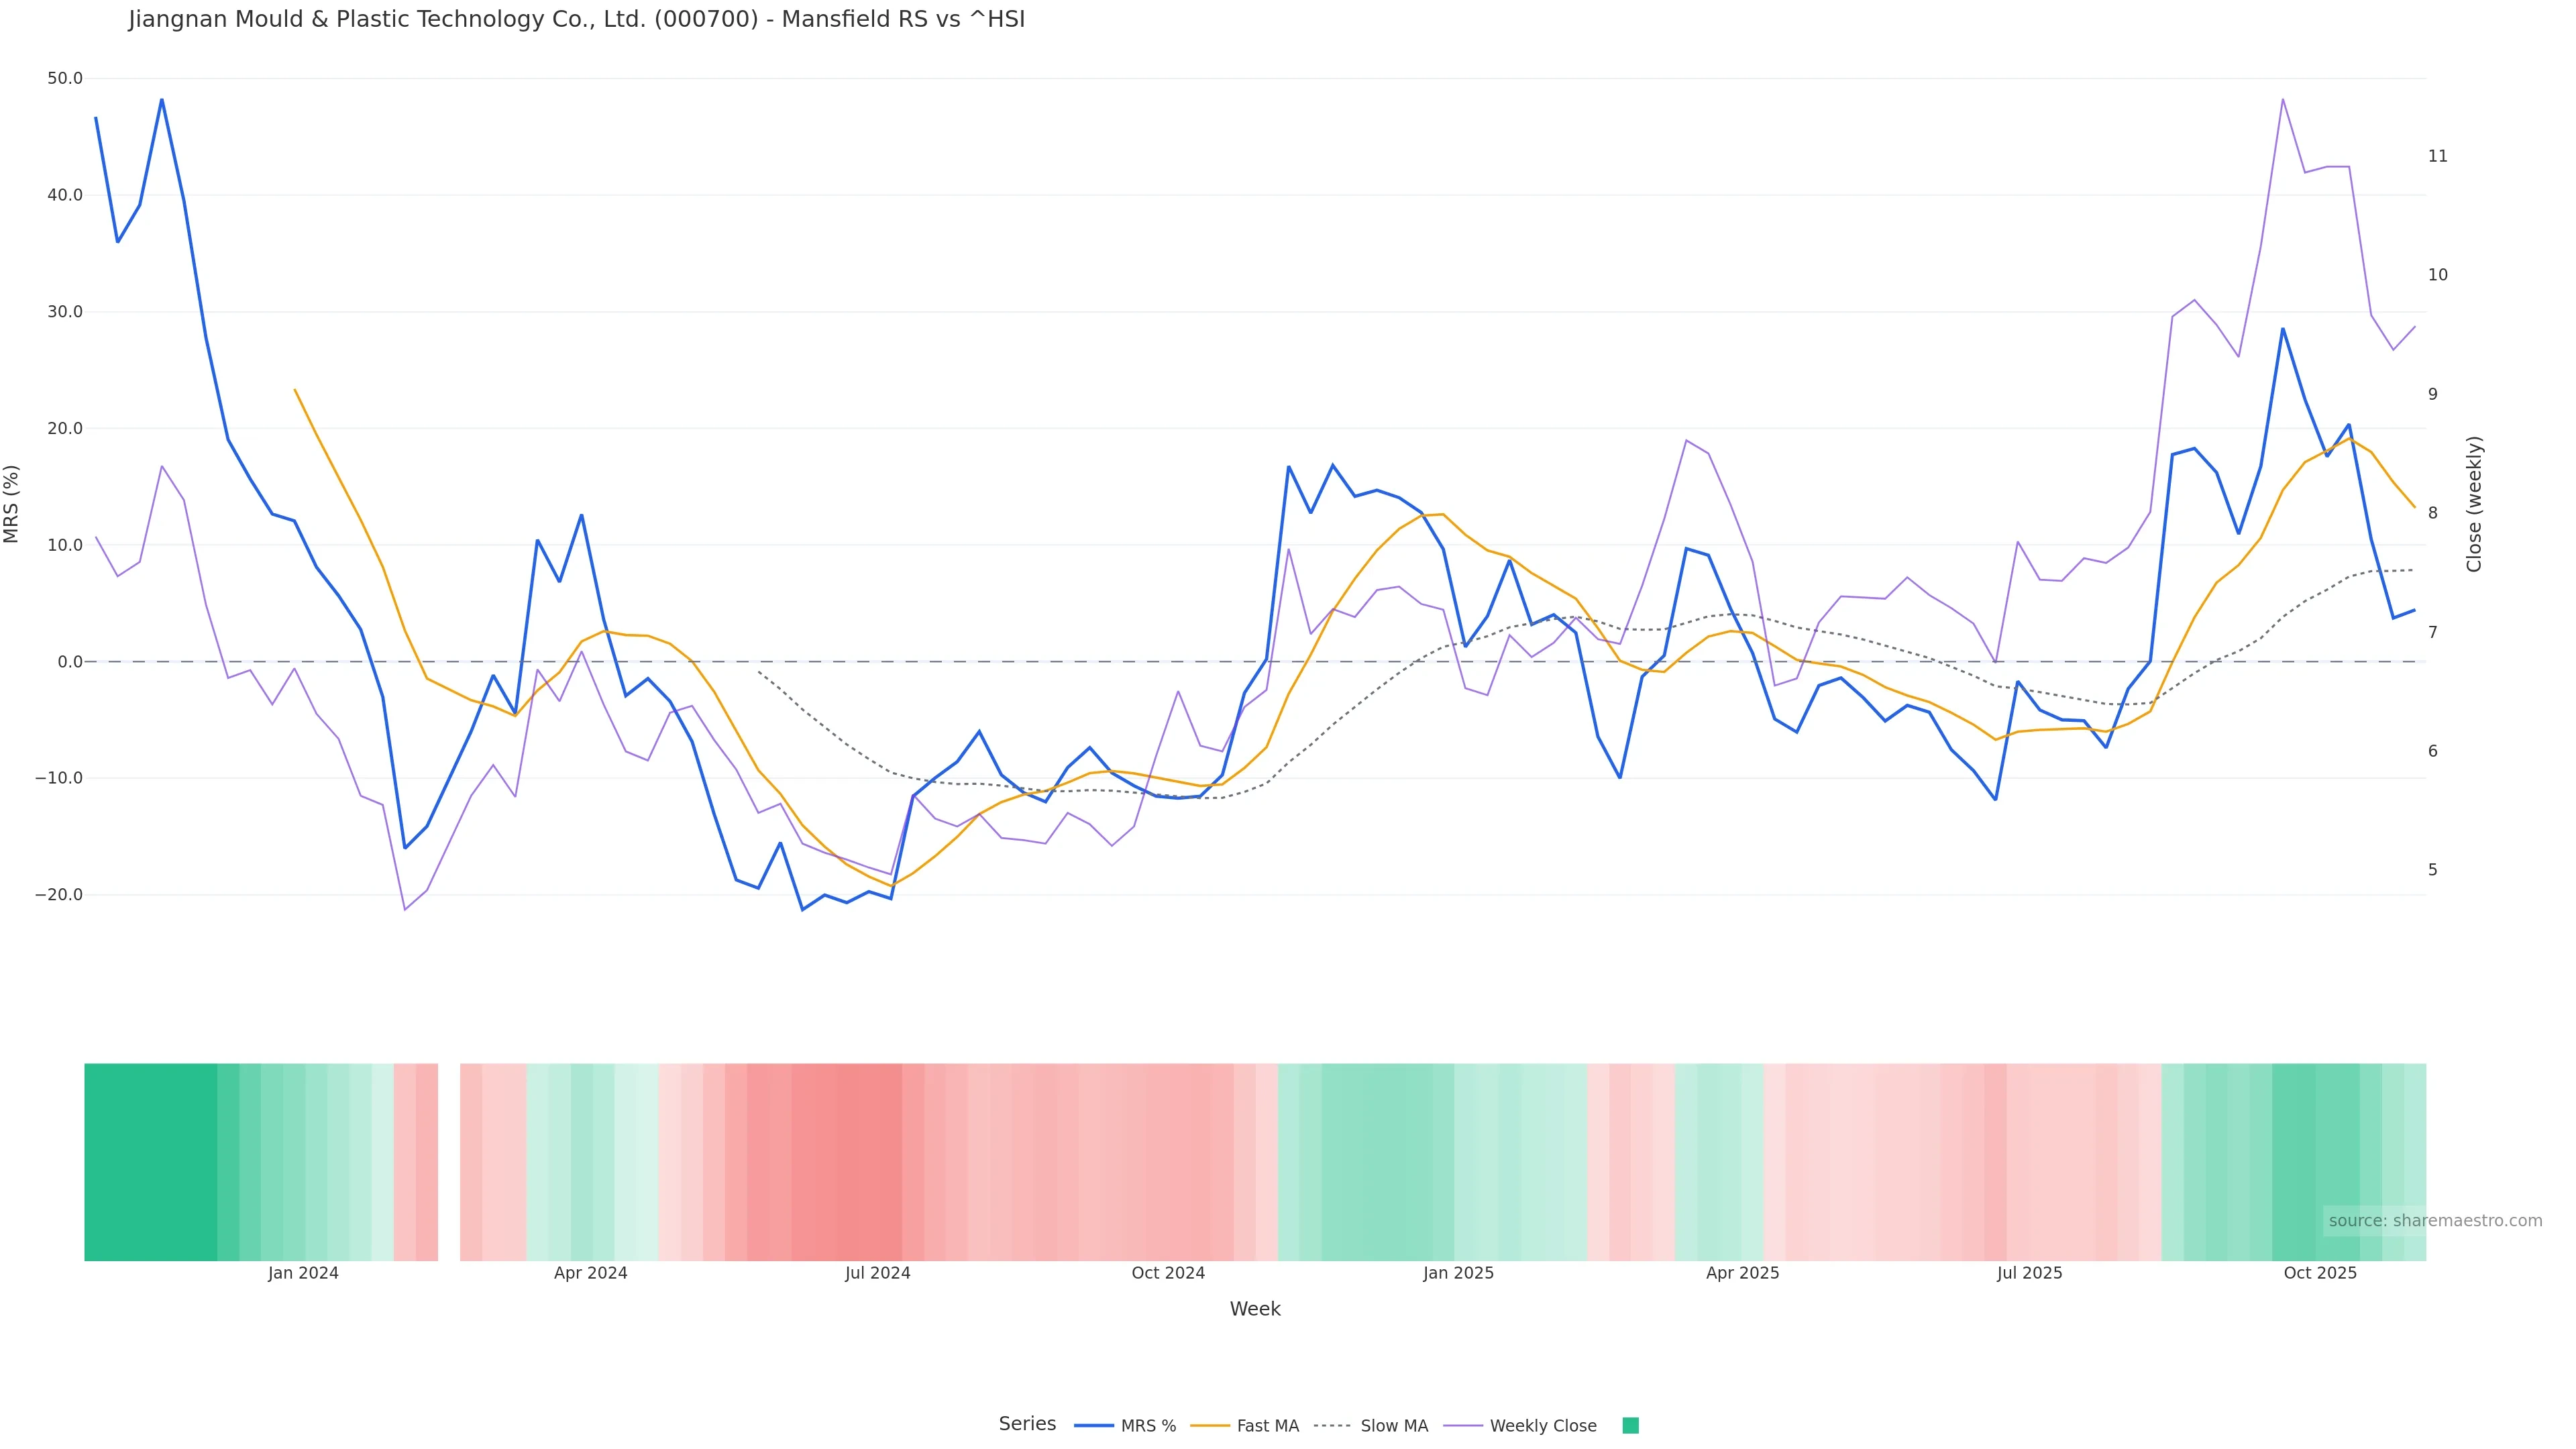Click the dotted Slow MA legend line icon
Viewport: 2576px width, 1449px height.
pos(1332,1426)
